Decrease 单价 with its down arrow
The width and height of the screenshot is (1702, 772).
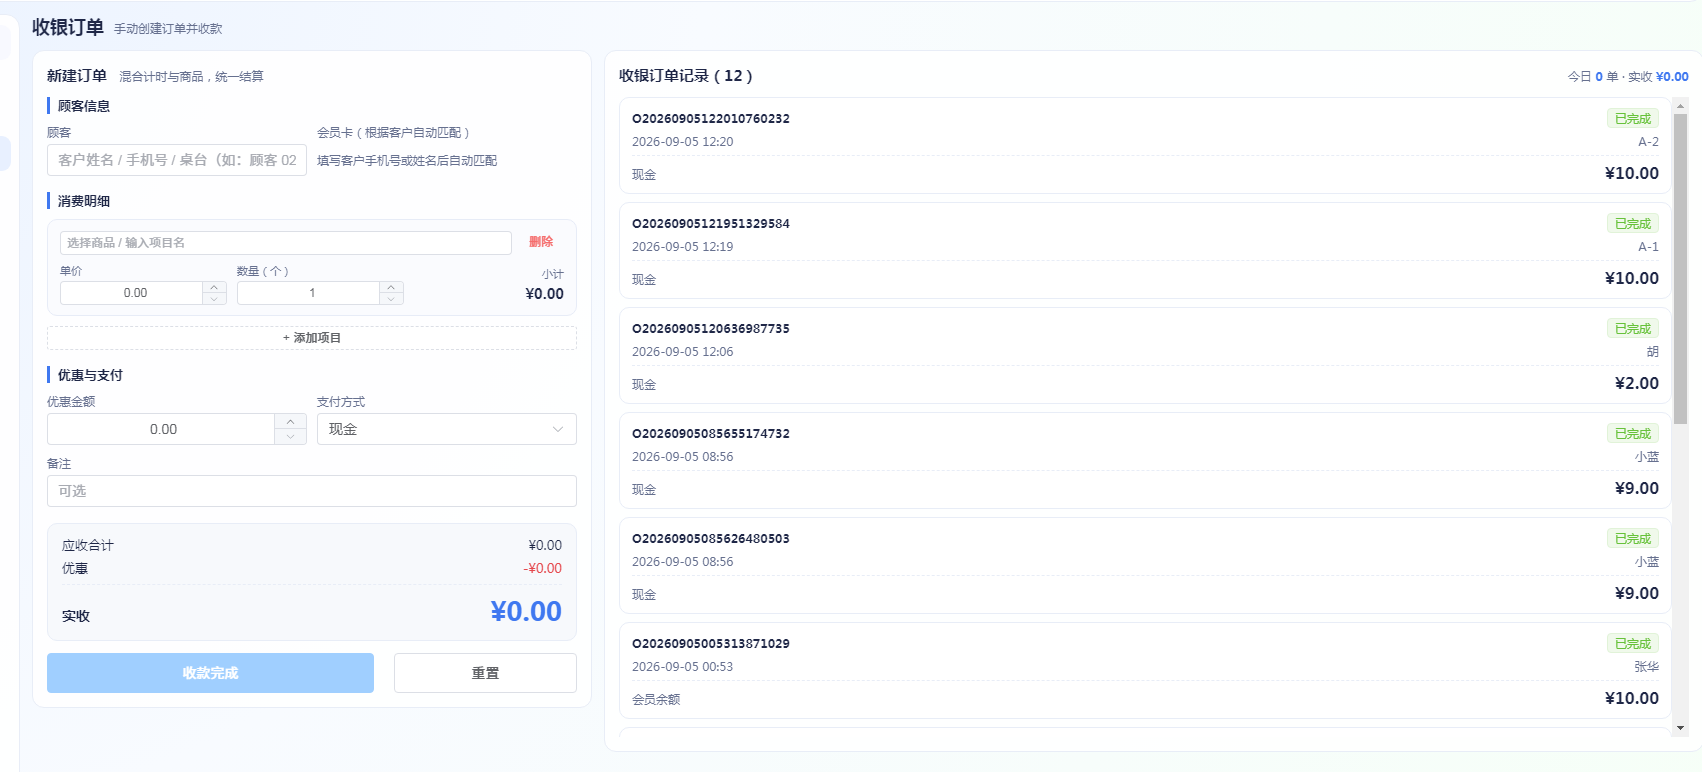[214, 299]
